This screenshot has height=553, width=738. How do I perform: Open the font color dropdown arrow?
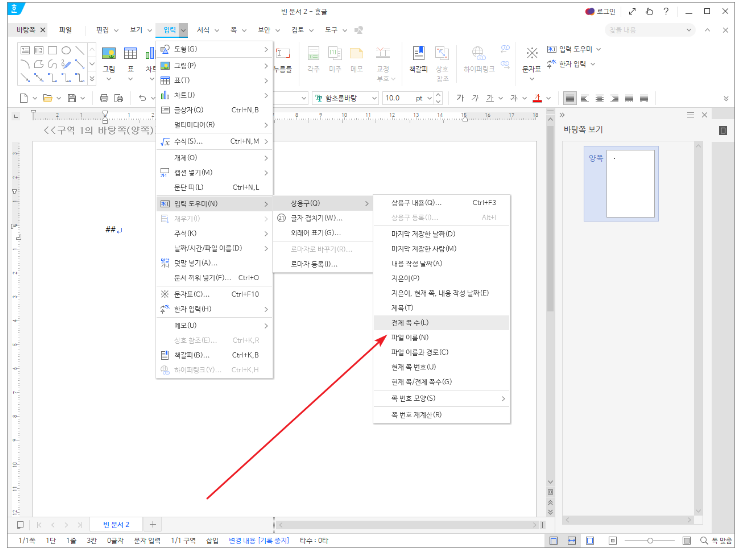tap(548, 98)
